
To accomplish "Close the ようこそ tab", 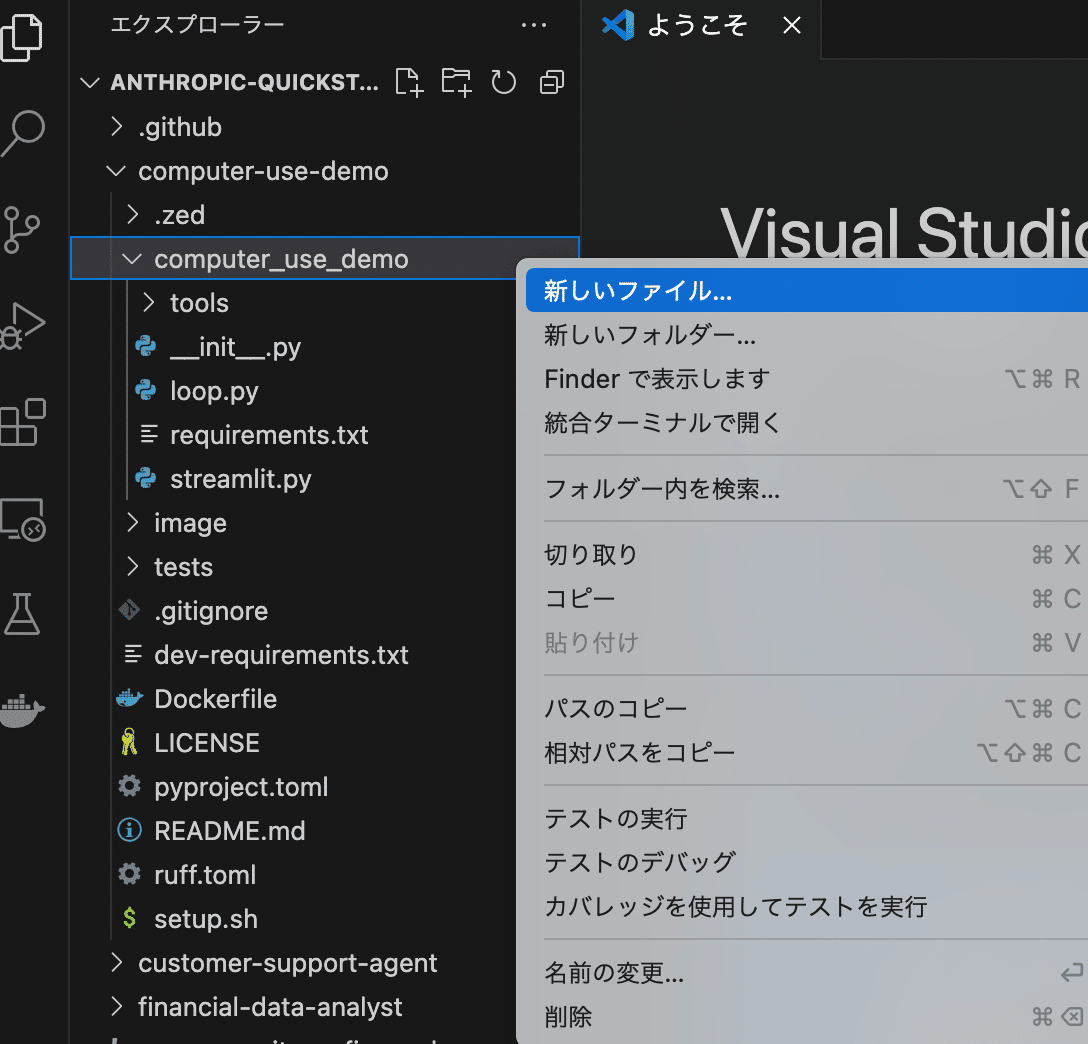I will click(792, 26).
